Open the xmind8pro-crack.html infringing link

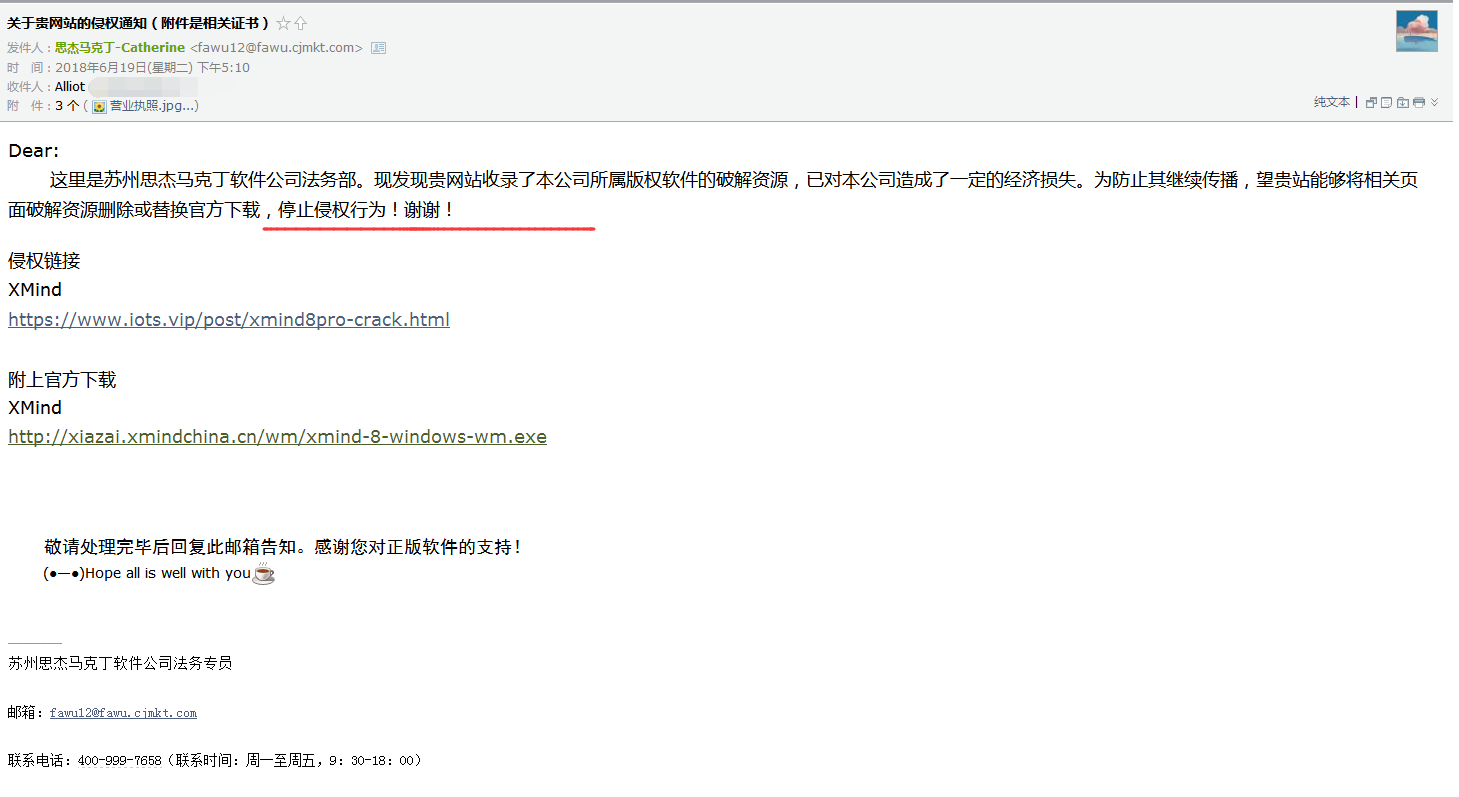(229, 320)
